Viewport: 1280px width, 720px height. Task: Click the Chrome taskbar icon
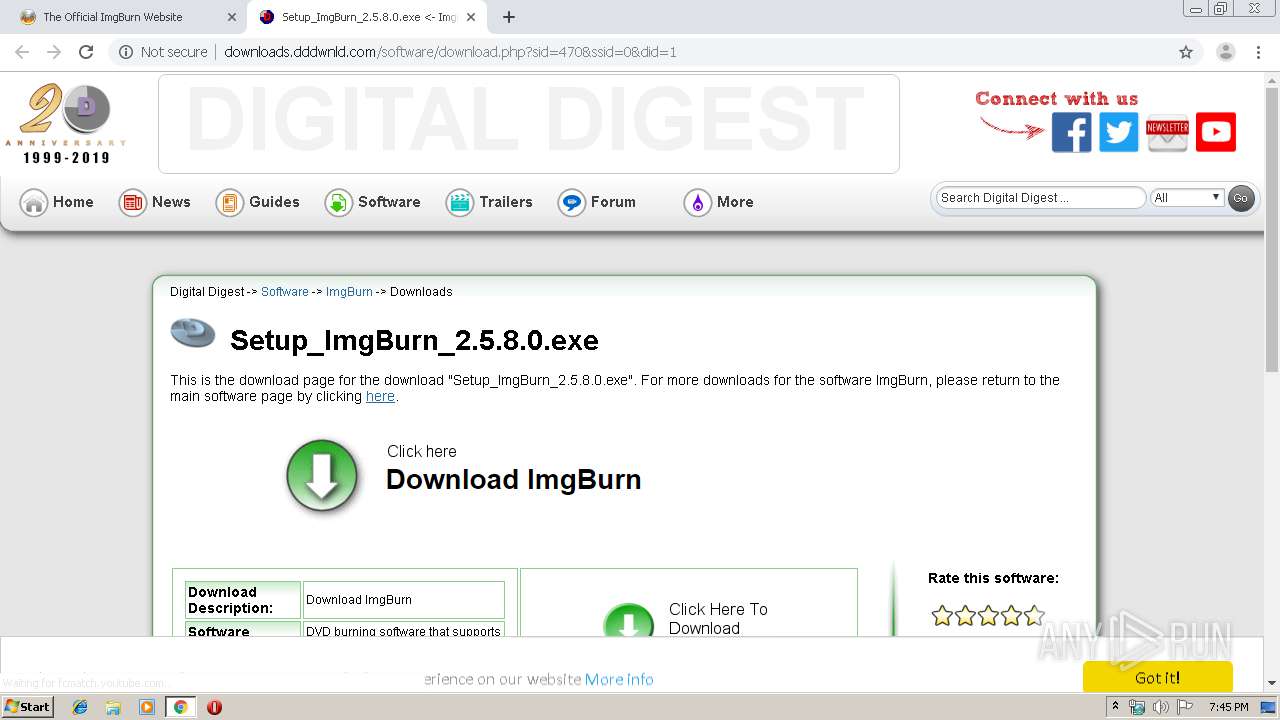tap(181, 707)
